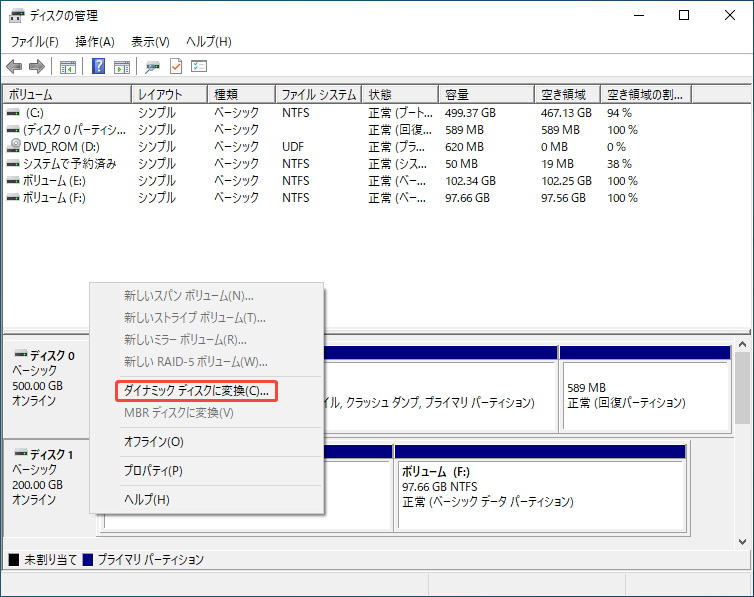Click the 499.37 GB capacity cell
The height and width of the screenshot is (597, 754).
point(470,113)
